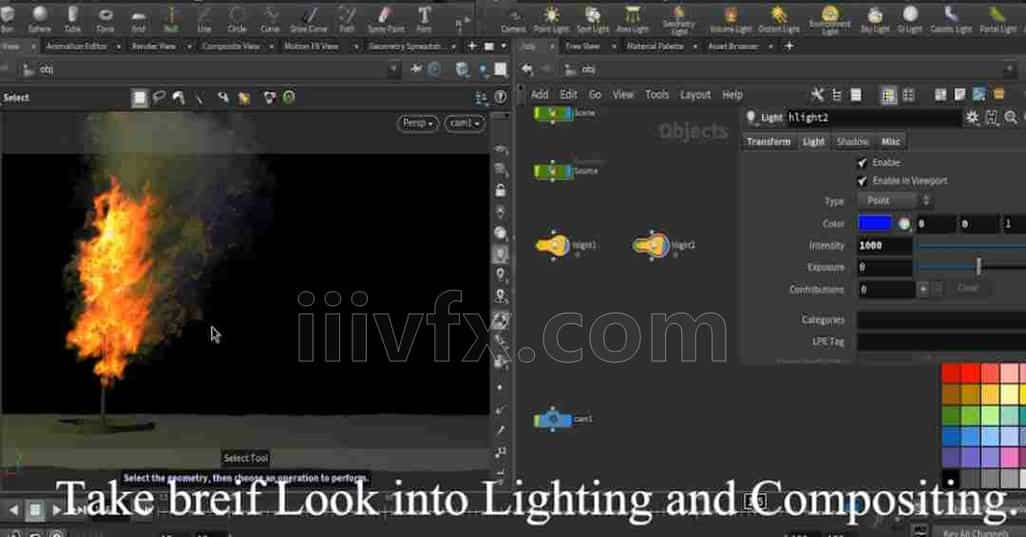Click the Houdini H icon in the parameter pane
The height and width of the screenshot is (537, 1026).
point(992,117)
